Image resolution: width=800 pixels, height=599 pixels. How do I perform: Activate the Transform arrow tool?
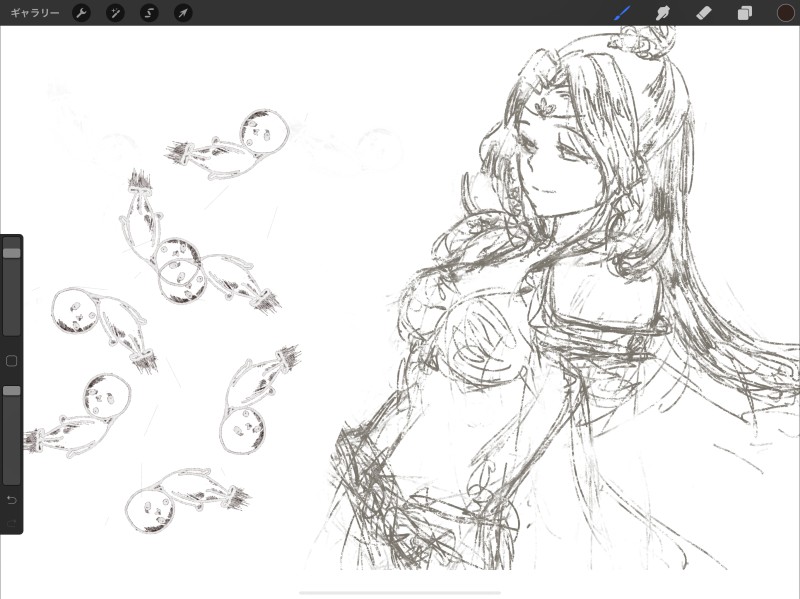point(183,13)
